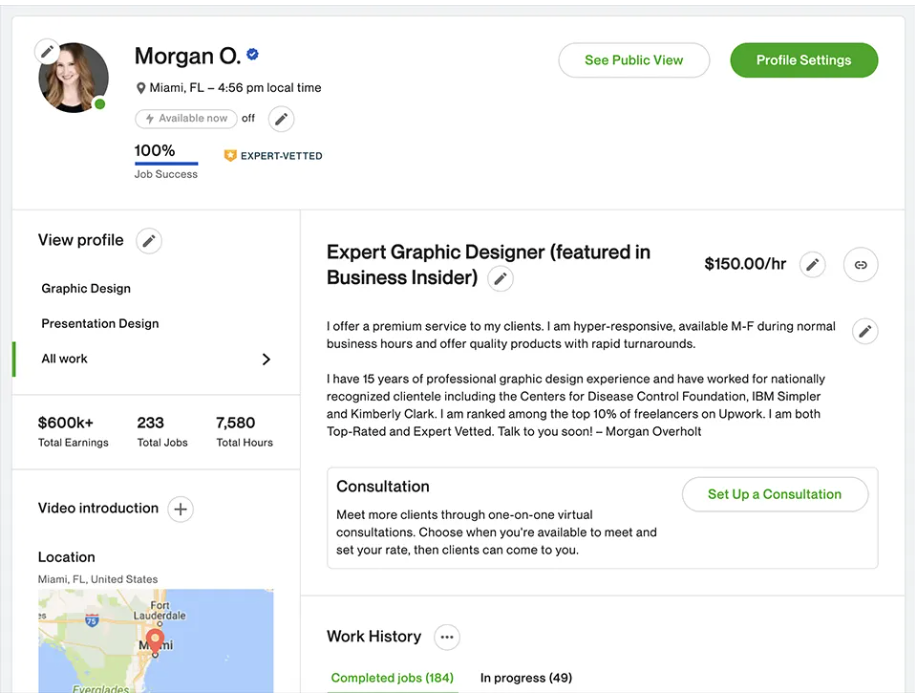
Task: Select Presentation Design specialized profile
Action: click(x=100, y=324)
